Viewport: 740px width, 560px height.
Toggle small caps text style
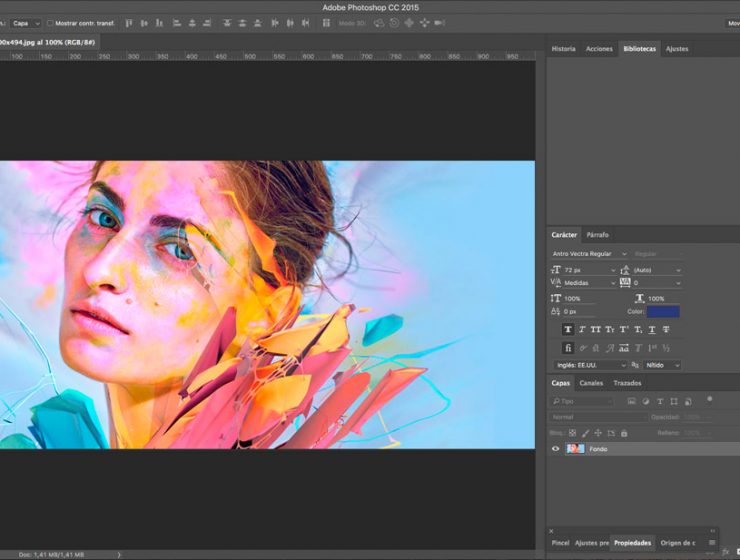pyautogui.click(x=610, y=329)
